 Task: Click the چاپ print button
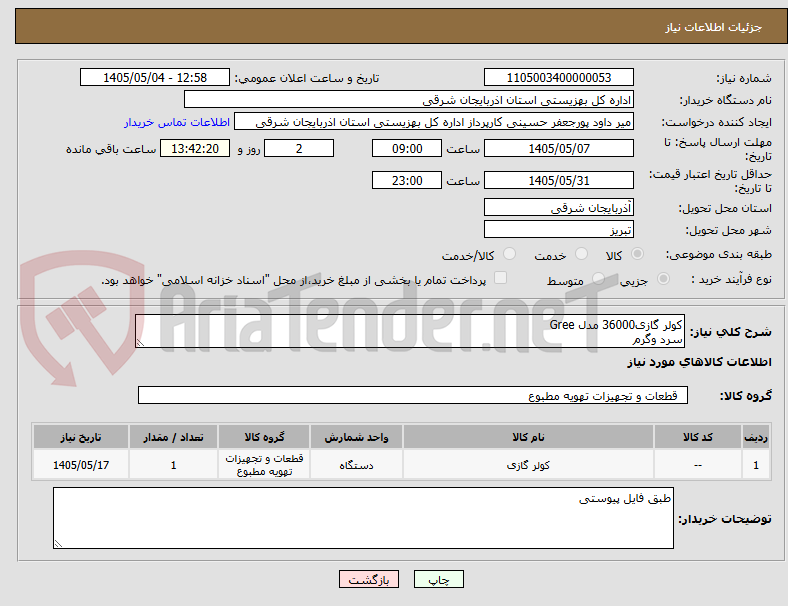[x=439, y=579]
